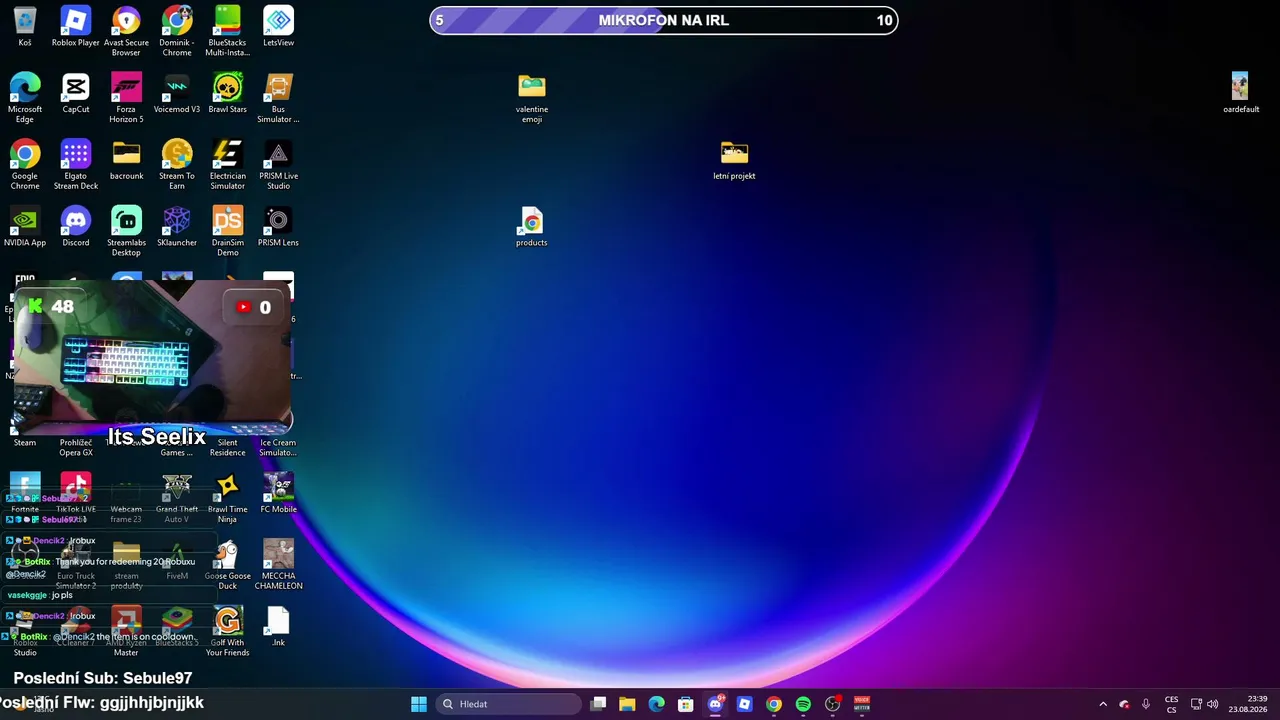1280x720 pixels.
Task: Open Streamlabs Desktop shortcut
Action: pyautogui.click(x=126, y=231)
